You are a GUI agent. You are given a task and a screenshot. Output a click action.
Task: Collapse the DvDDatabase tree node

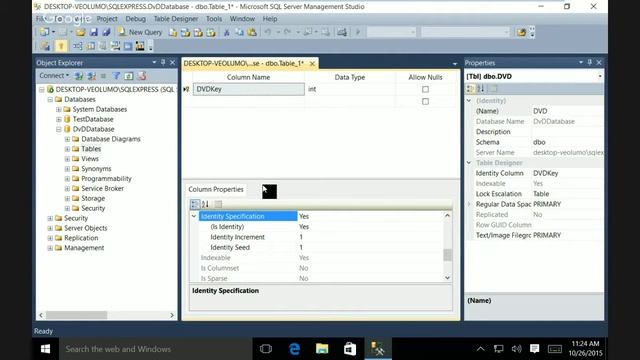click(59, 129)
